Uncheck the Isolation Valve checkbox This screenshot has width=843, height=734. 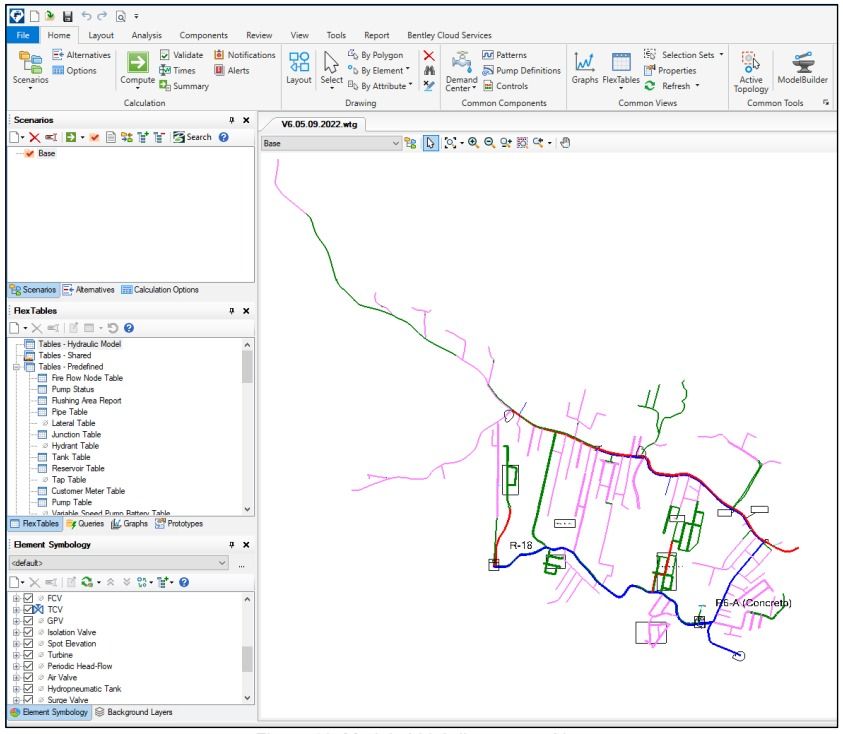pos(26,631)
